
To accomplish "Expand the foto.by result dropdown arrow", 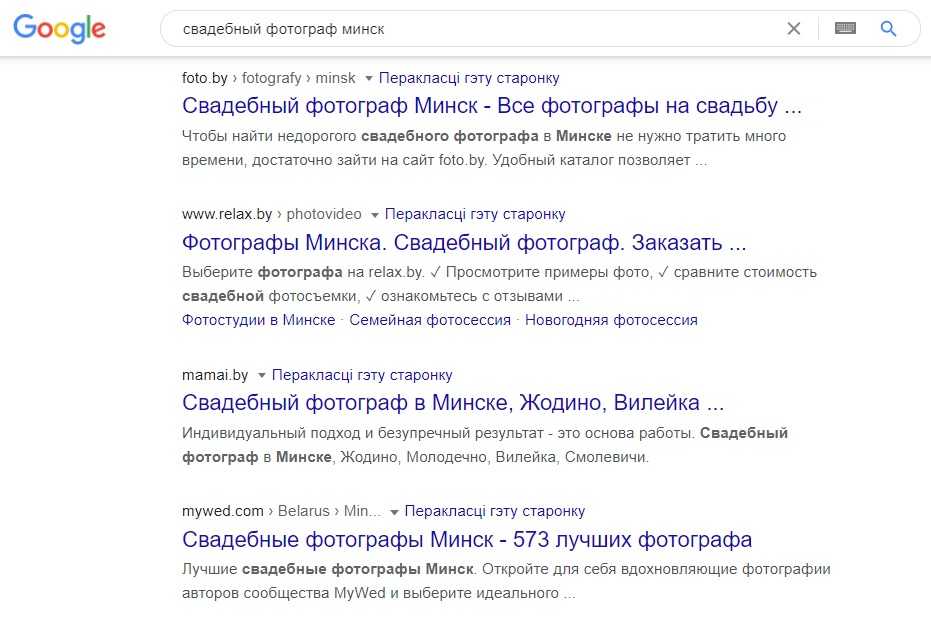I will (x=369, y=78).
